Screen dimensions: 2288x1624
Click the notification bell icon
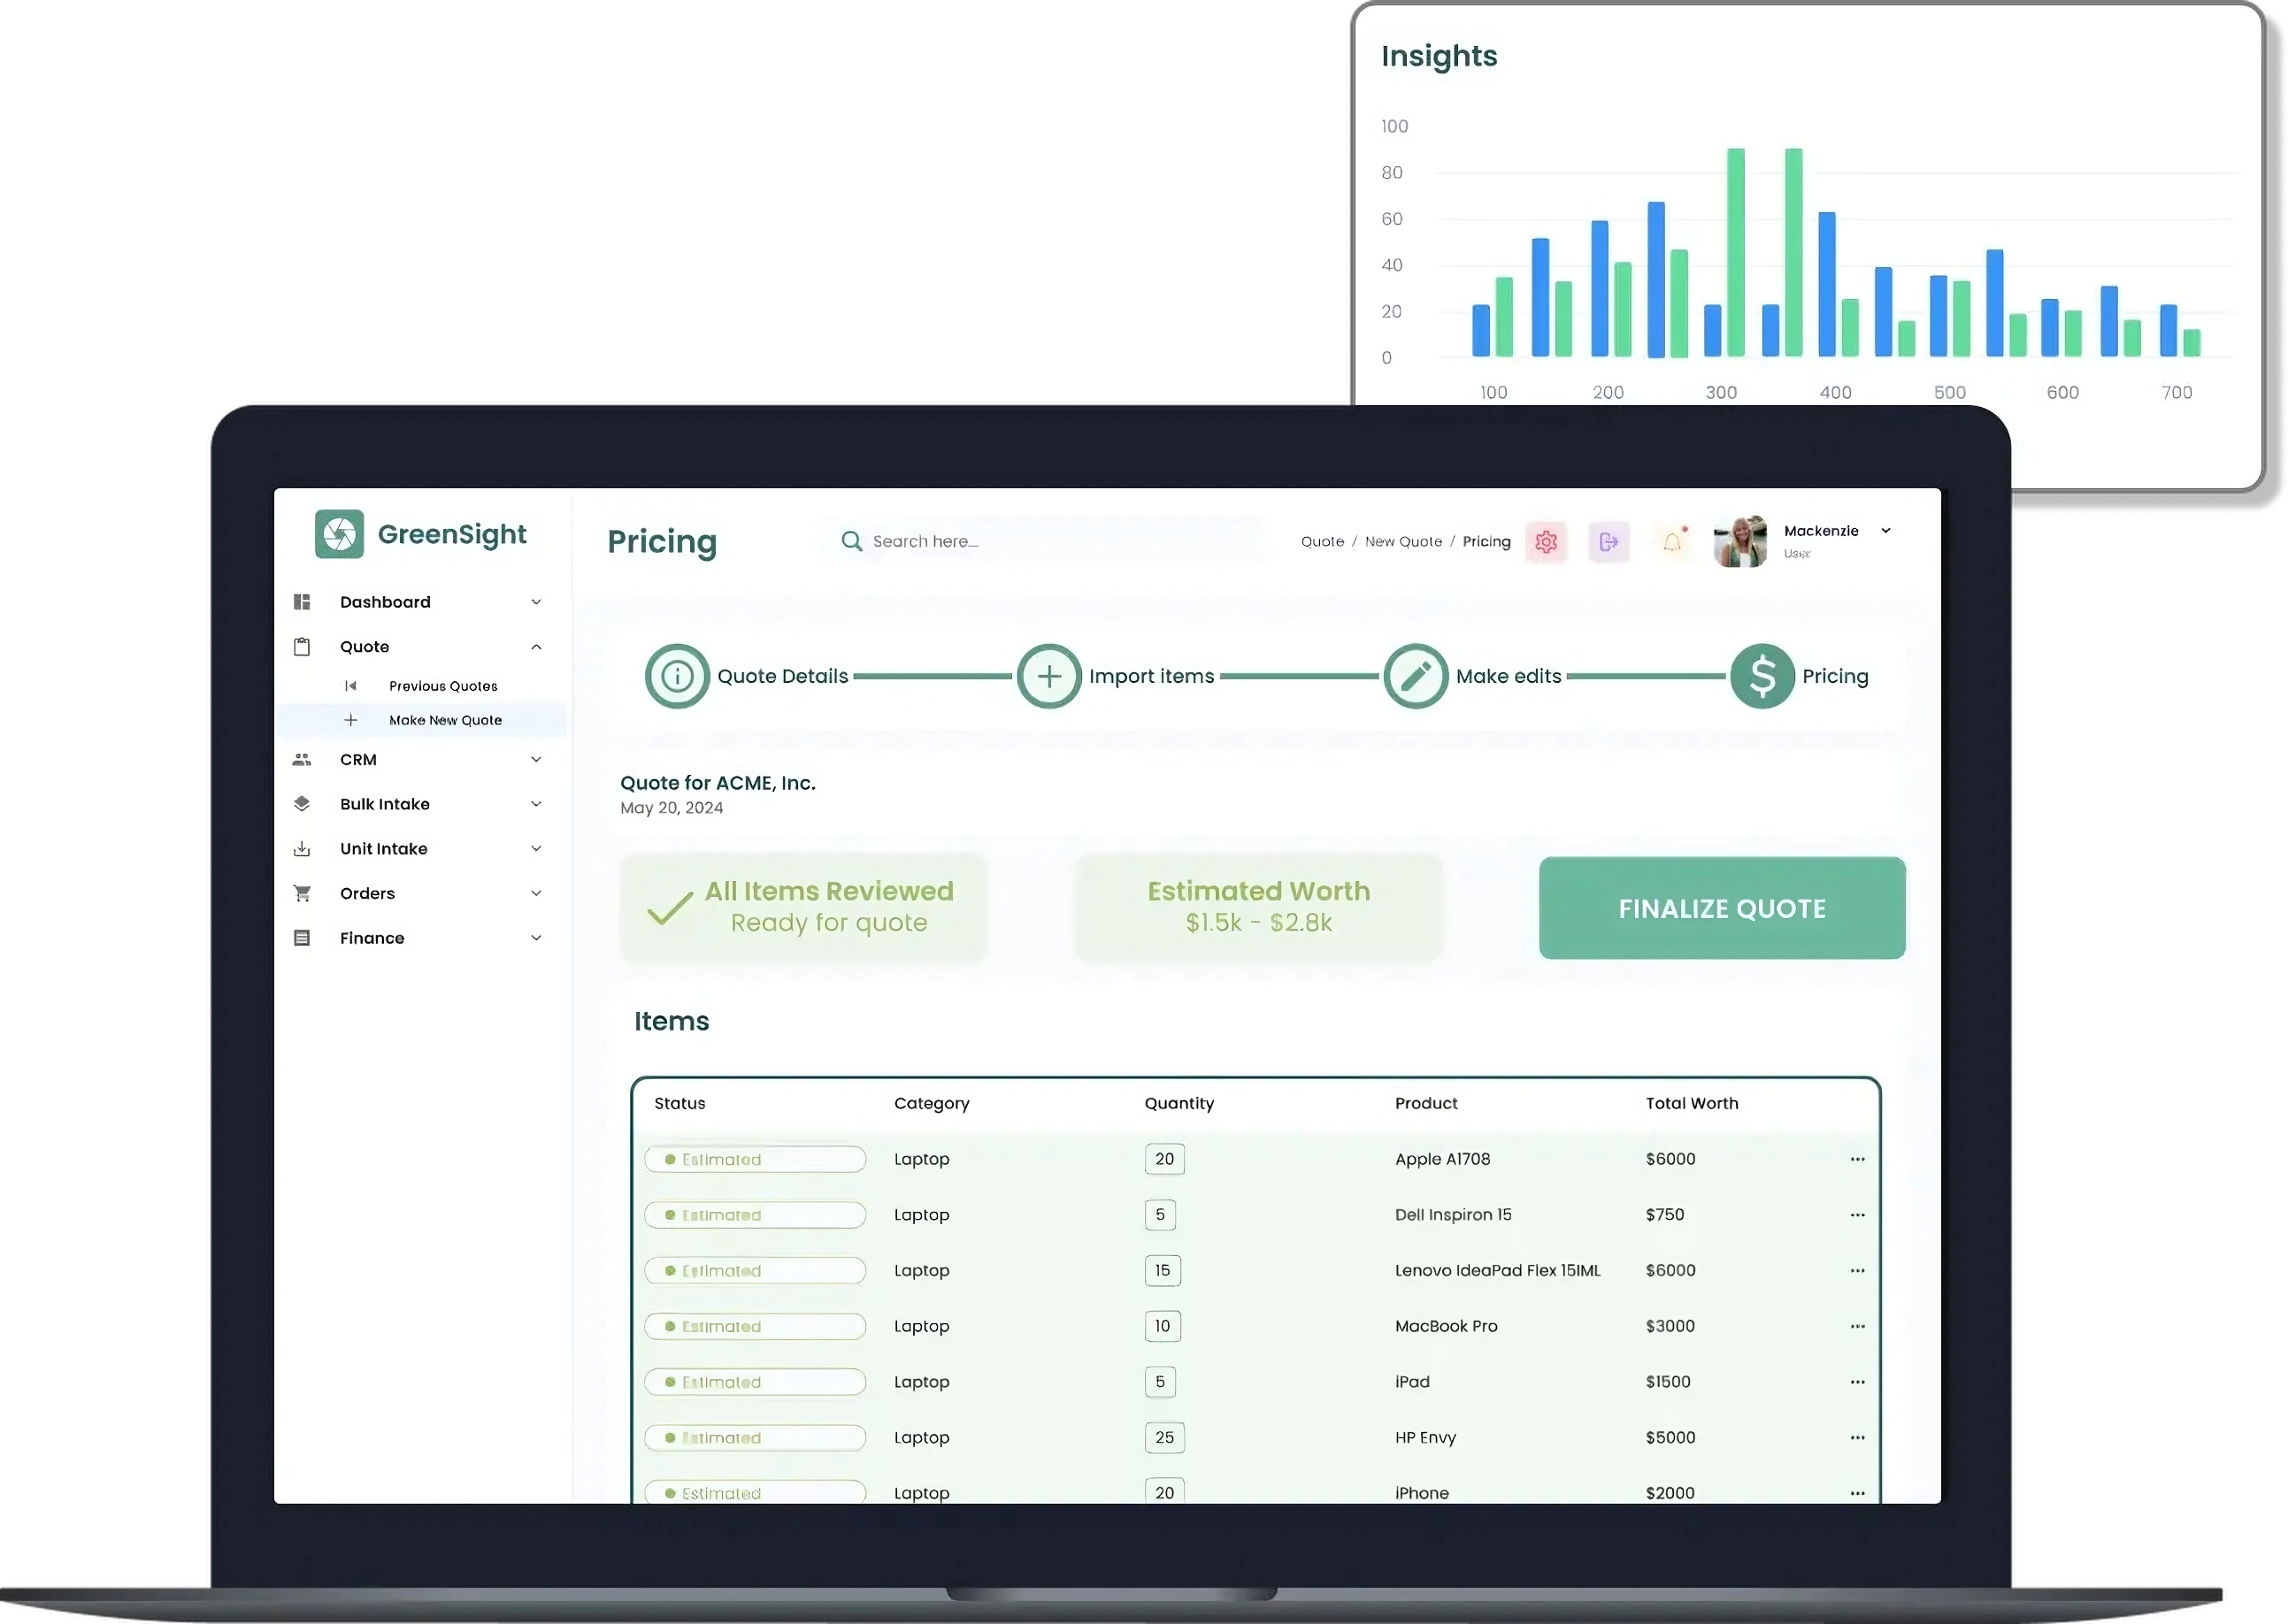pyautogui.click(x=1671, y=540)
